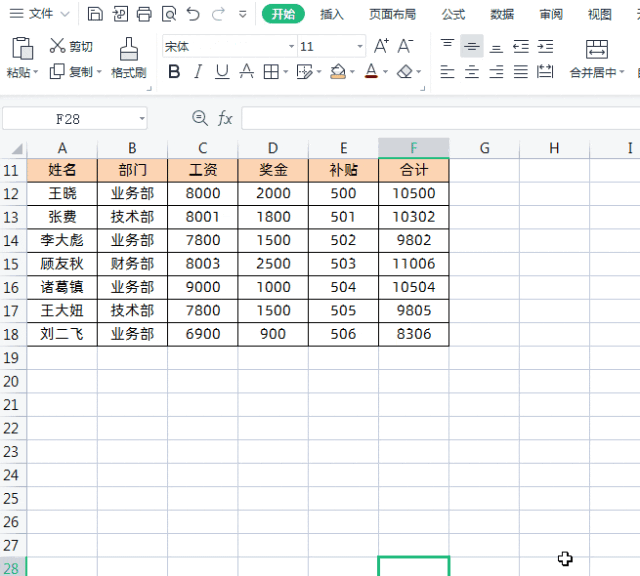Increase font size with A+ icon

point(381,46)
